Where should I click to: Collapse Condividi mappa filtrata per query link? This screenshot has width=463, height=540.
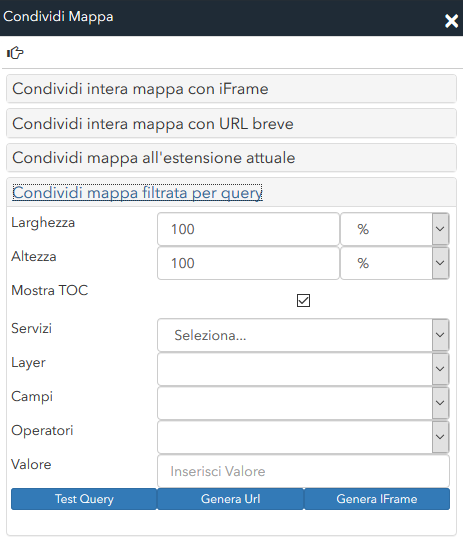pos(137,193)
